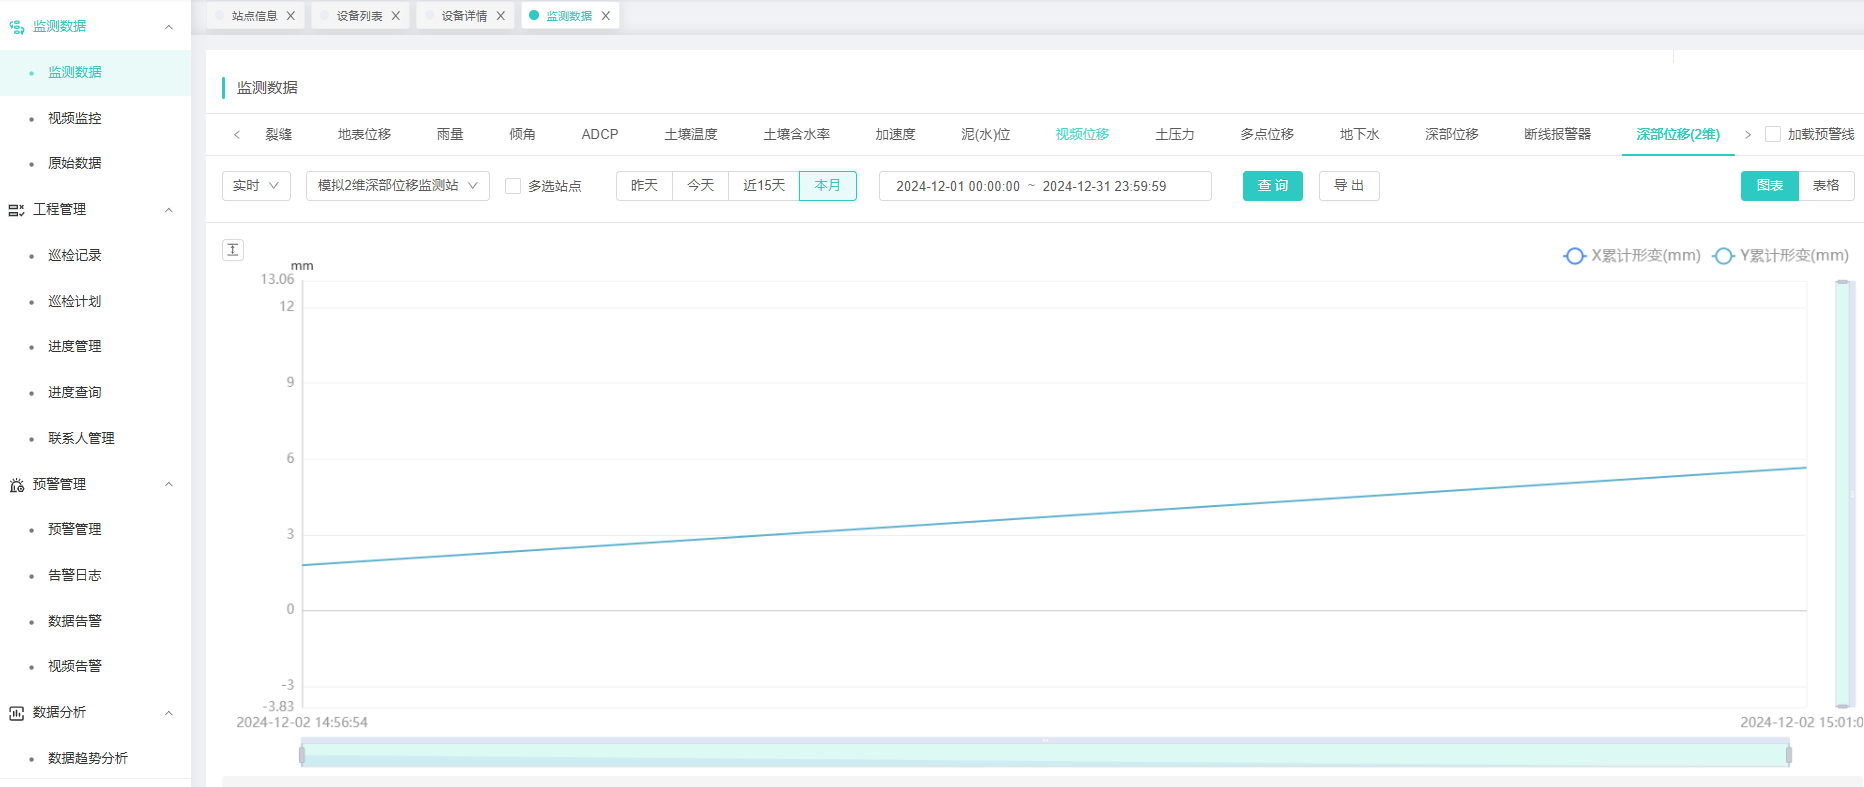Click the chart Y-axis scale toggle icon

233,250
